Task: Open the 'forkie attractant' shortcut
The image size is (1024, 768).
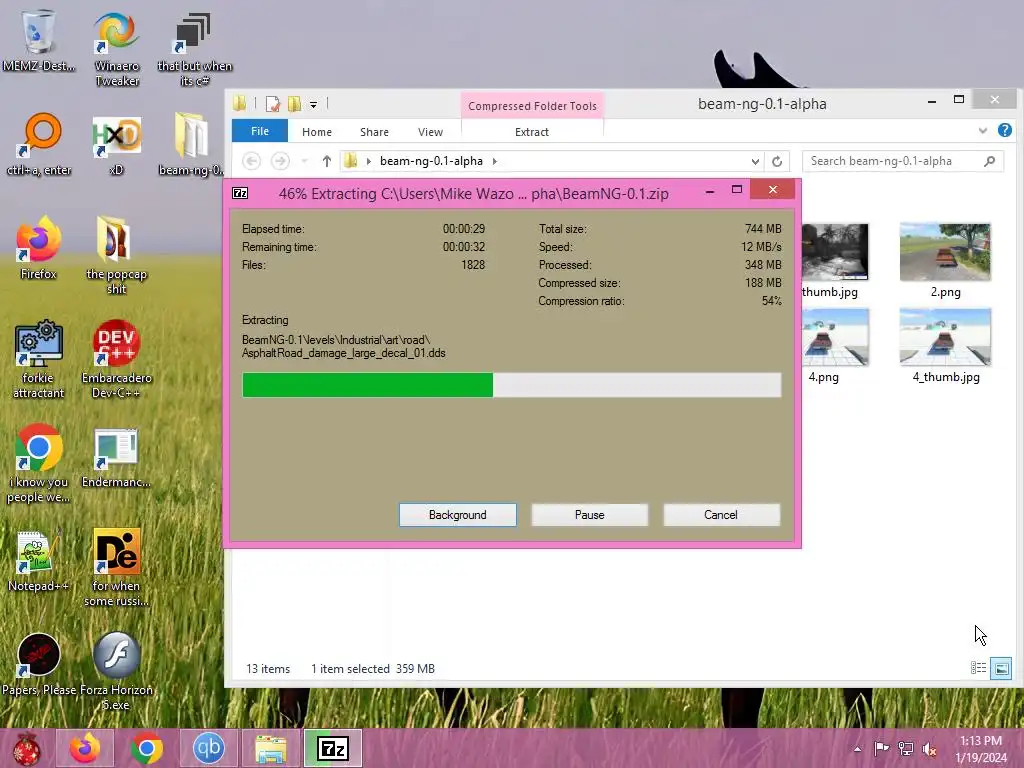Action: click(39, 344)
